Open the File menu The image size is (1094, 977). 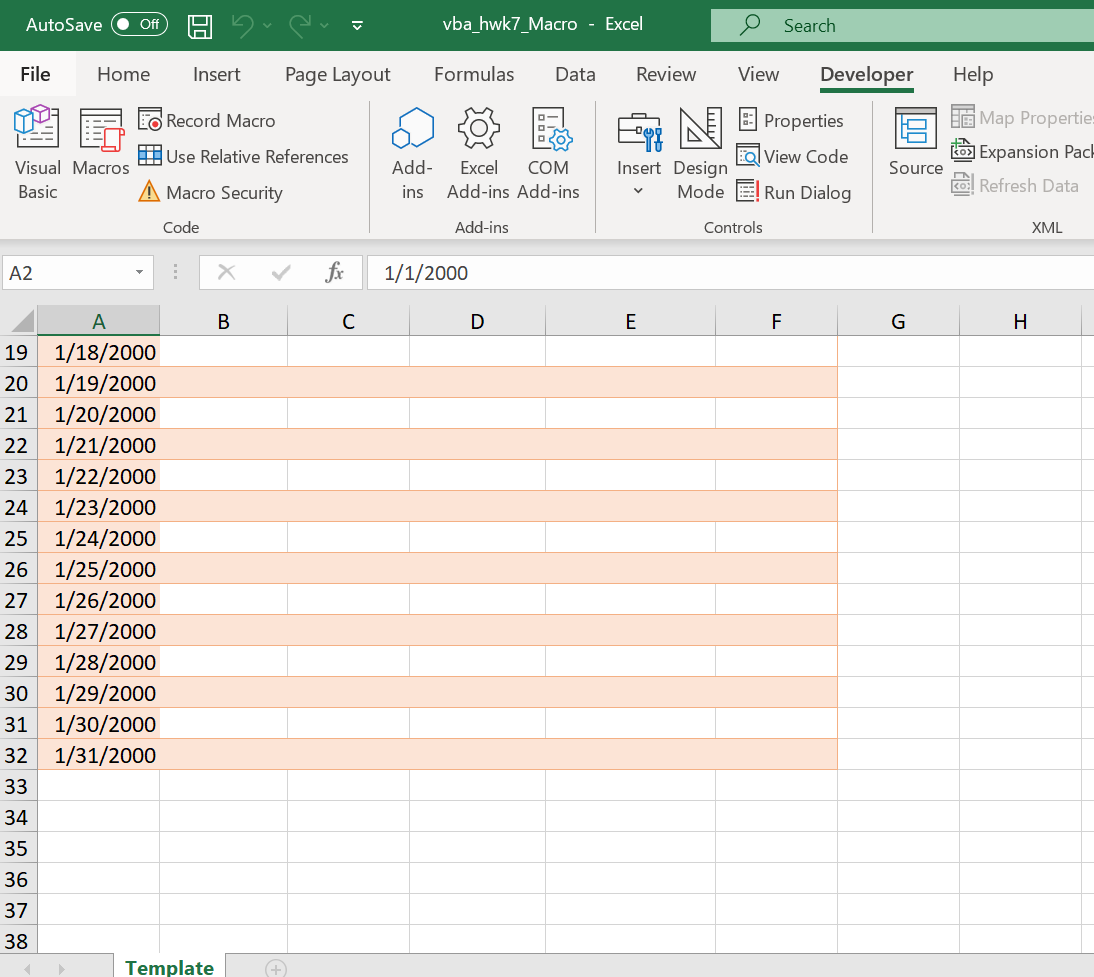(35, 75)
